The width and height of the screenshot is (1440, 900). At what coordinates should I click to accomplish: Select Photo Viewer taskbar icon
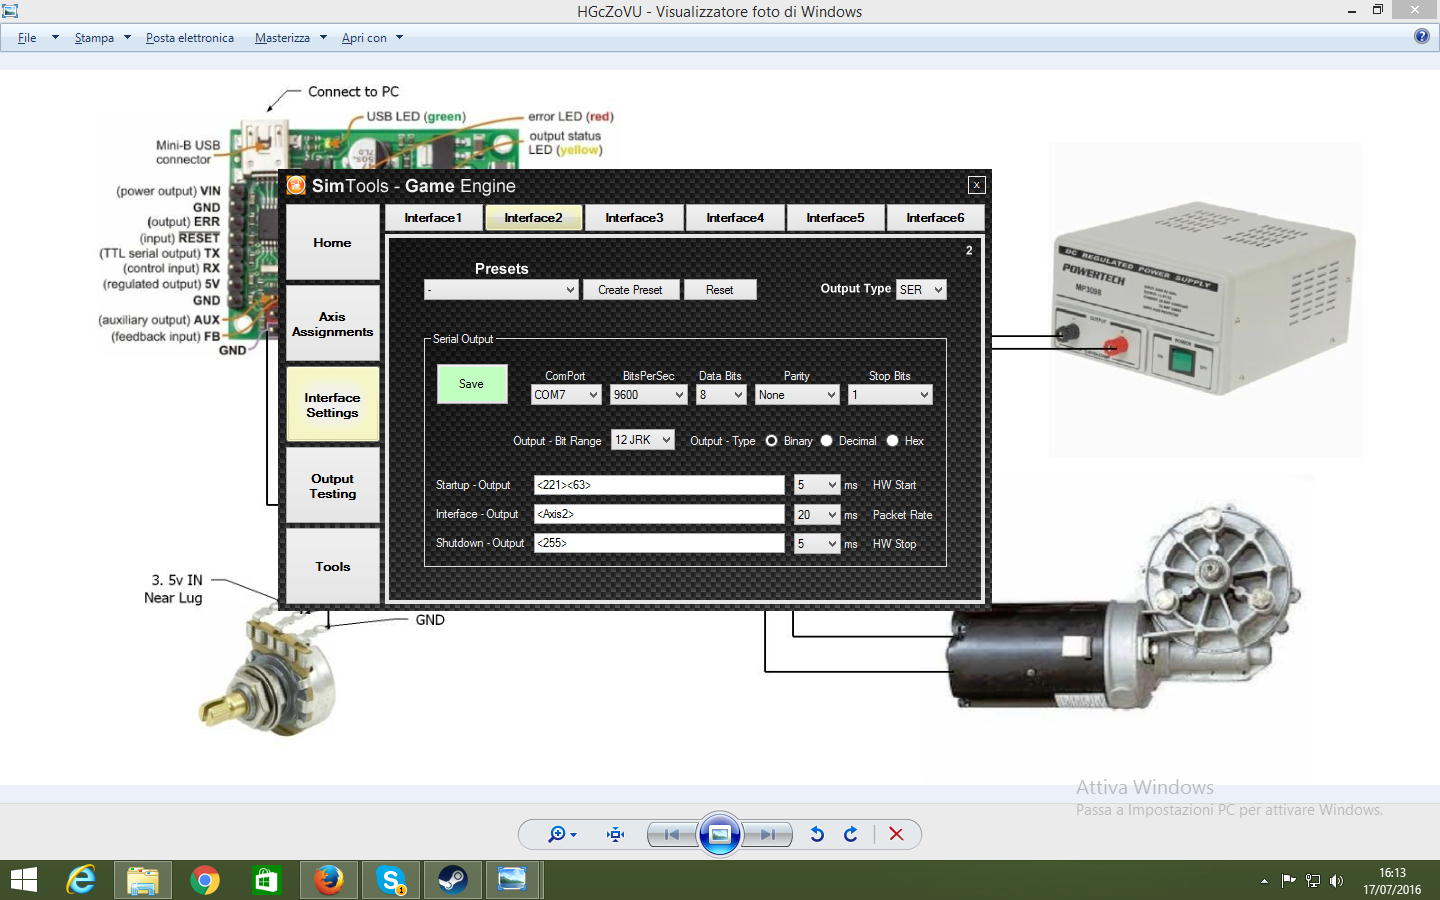click(x=513, y=880)
